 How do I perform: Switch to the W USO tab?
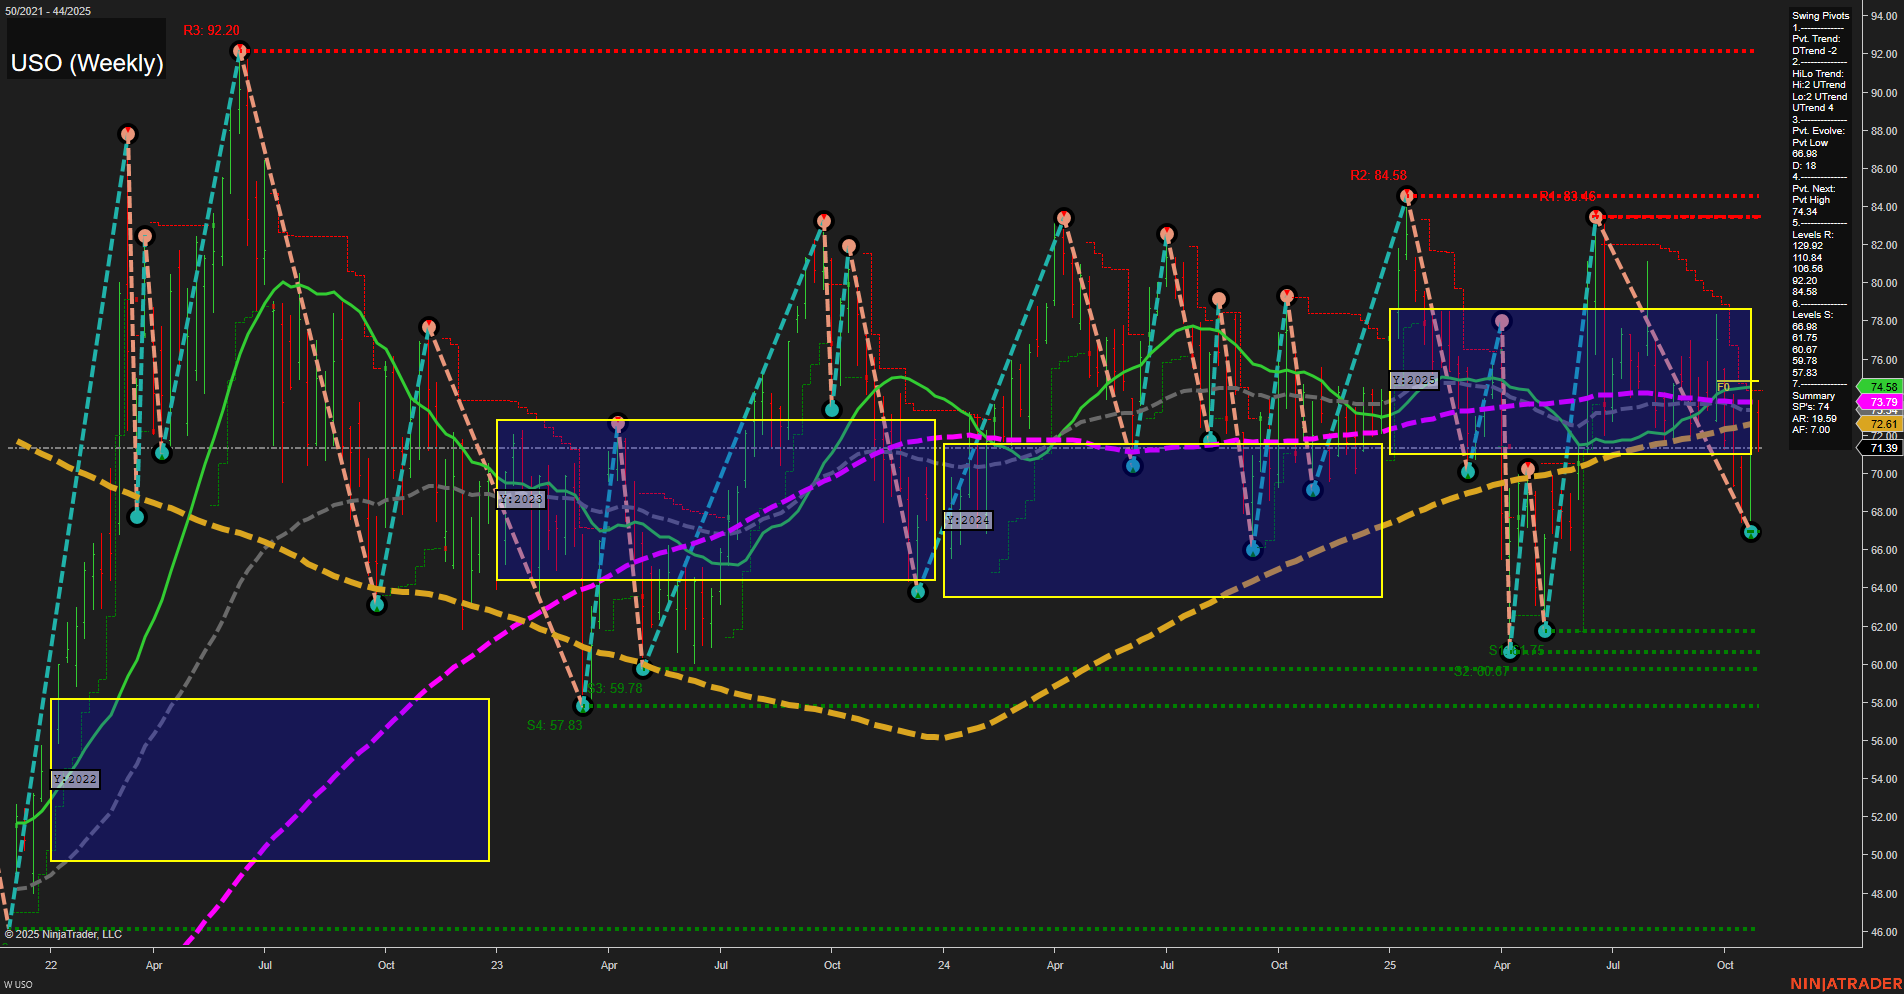pyautogui.click(x=20, y=983)
